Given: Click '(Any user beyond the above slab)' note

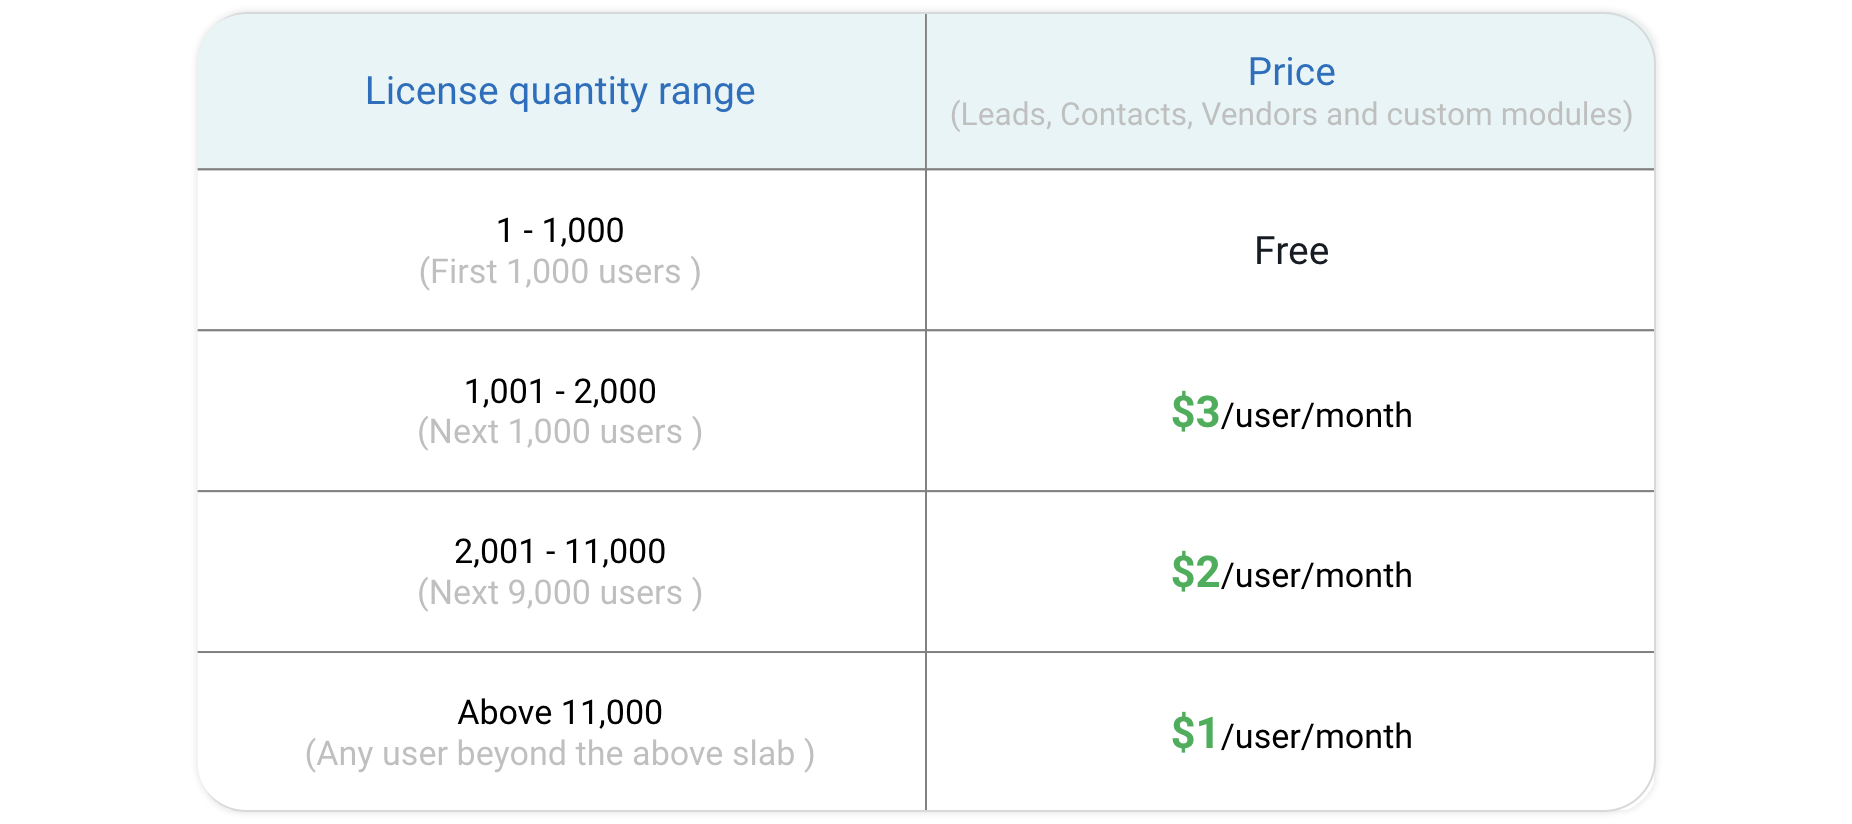Looking at the screenshot, I should tap(559, 754).
